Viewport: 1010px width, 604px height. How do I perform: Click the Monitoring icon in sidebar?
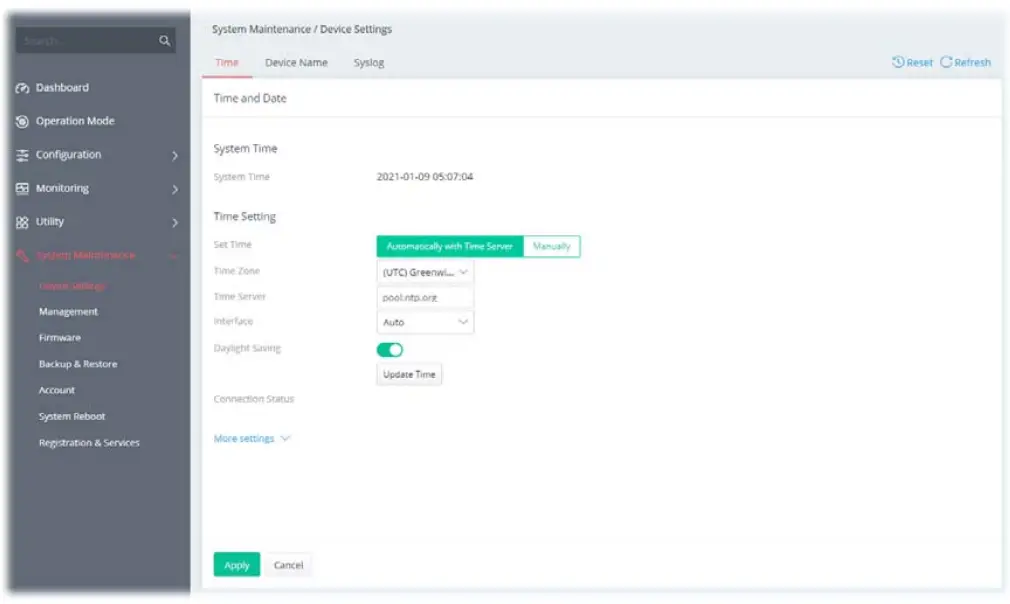pyautogui.click(x=23, y=189)
